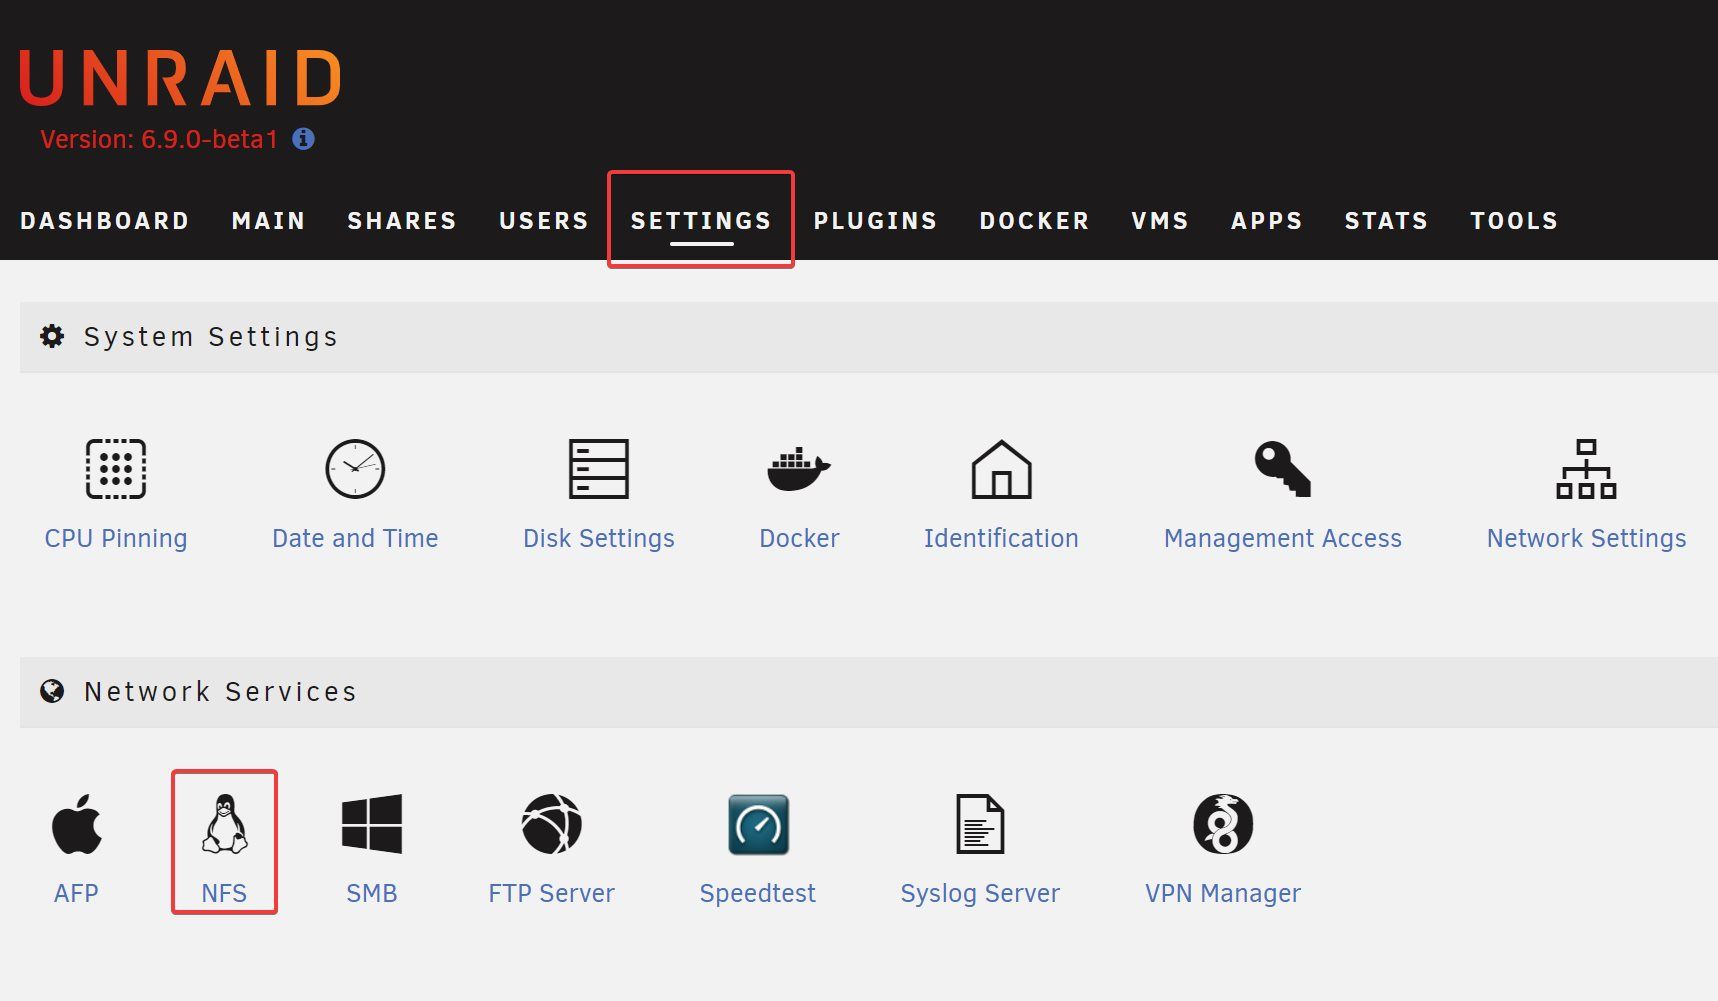The height and width of the screenshot is (1001, 1718).
Task: Click the SMB link label
Action: tap(372, 893)
